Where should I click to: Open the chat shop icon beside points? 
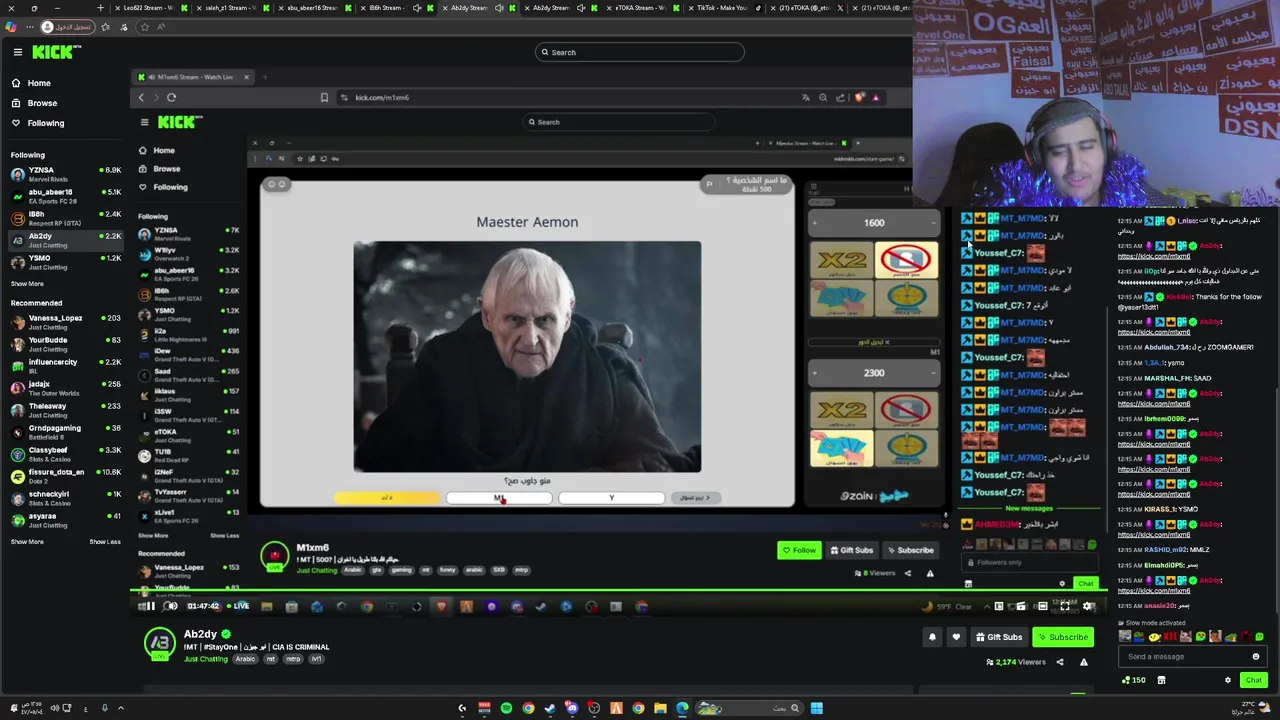coord(1161,680)
